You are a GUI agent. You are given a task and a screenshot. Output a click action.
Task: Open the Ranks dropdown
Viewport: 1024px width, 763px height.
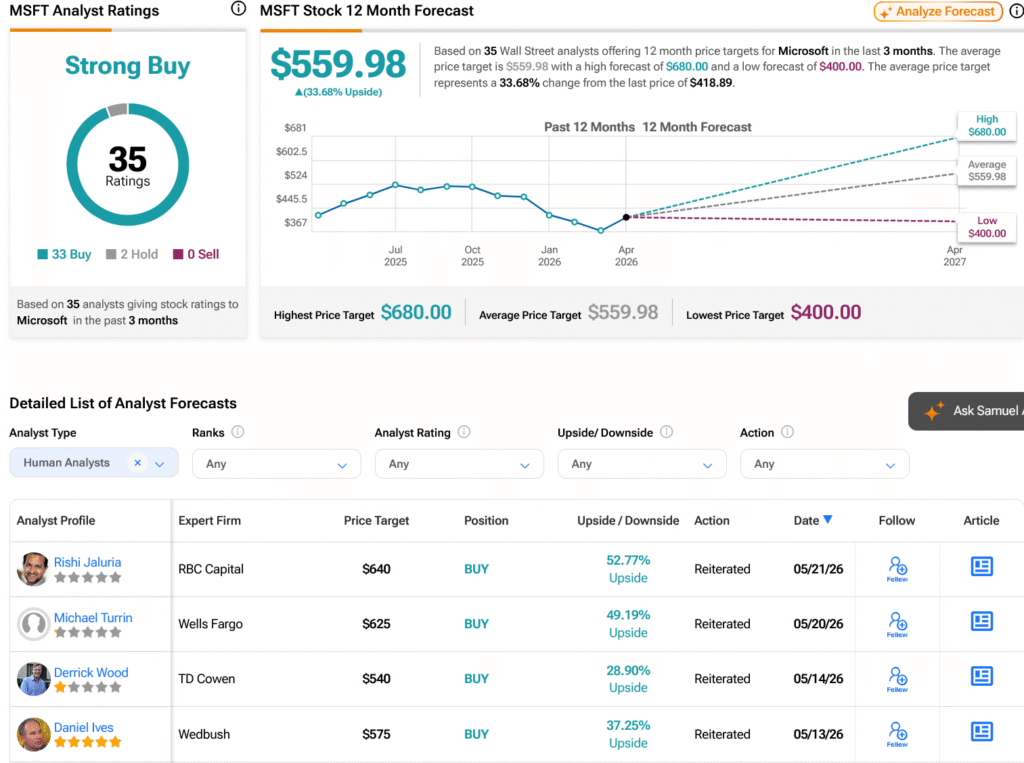[x=276, y=464]
